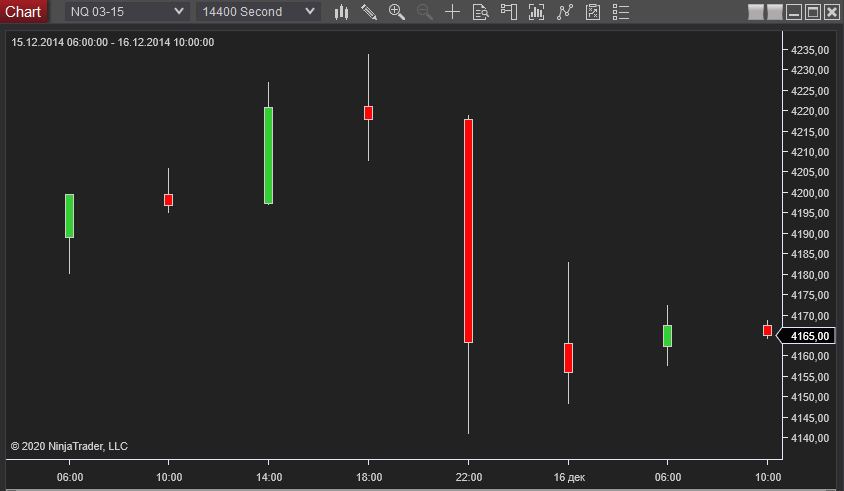Minimize the chart window

click(x=793, y=12)
